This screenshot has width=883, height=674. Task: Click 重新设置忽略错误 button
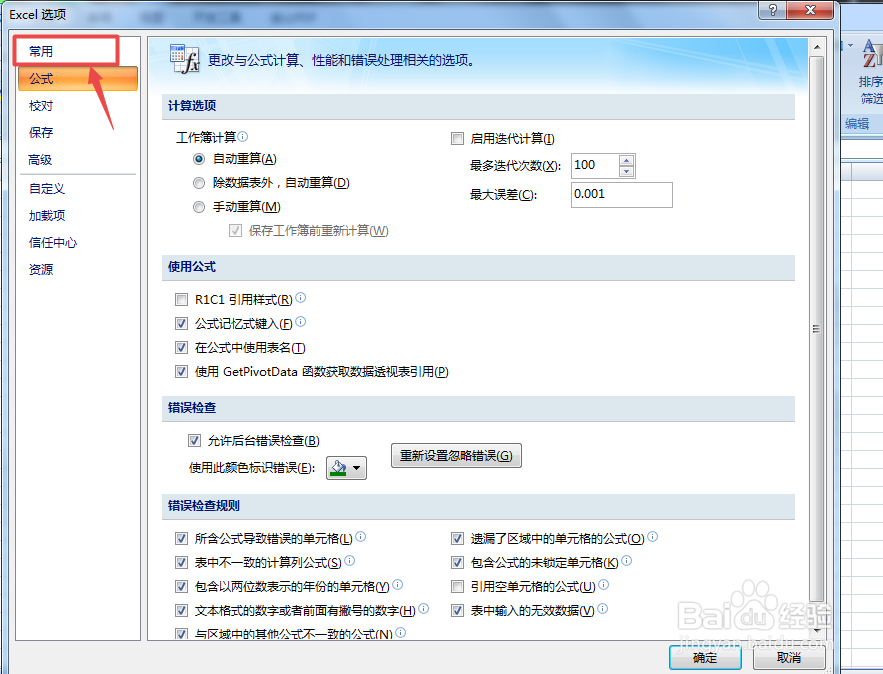tap(456, 456)
